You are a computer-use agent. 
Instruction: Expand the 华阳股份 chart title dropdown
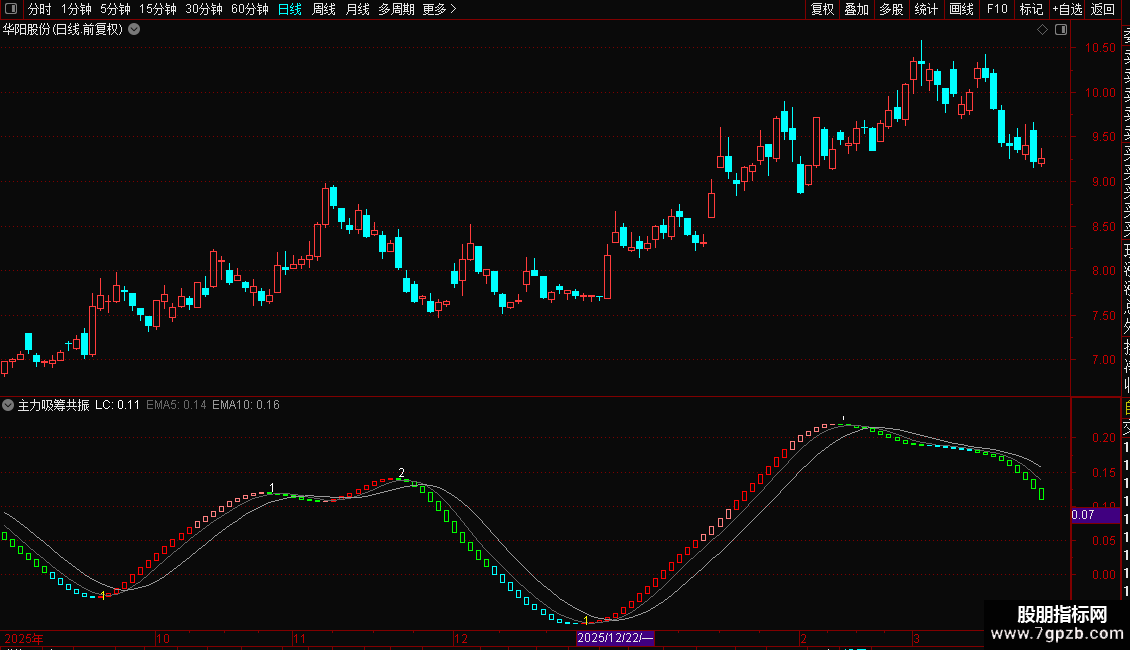(134, 30)
